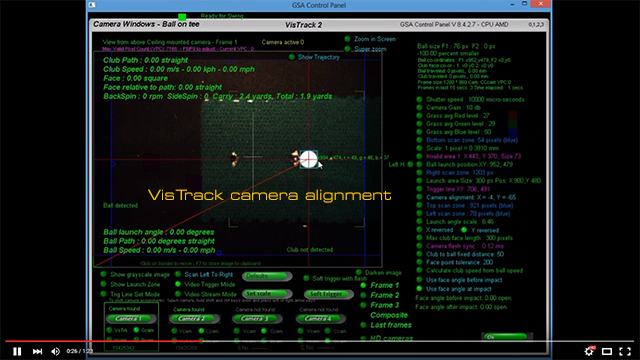This screenshot has width=640, height=360.
Task: Select Camera 1 button
Action: [x=131, y=318]
